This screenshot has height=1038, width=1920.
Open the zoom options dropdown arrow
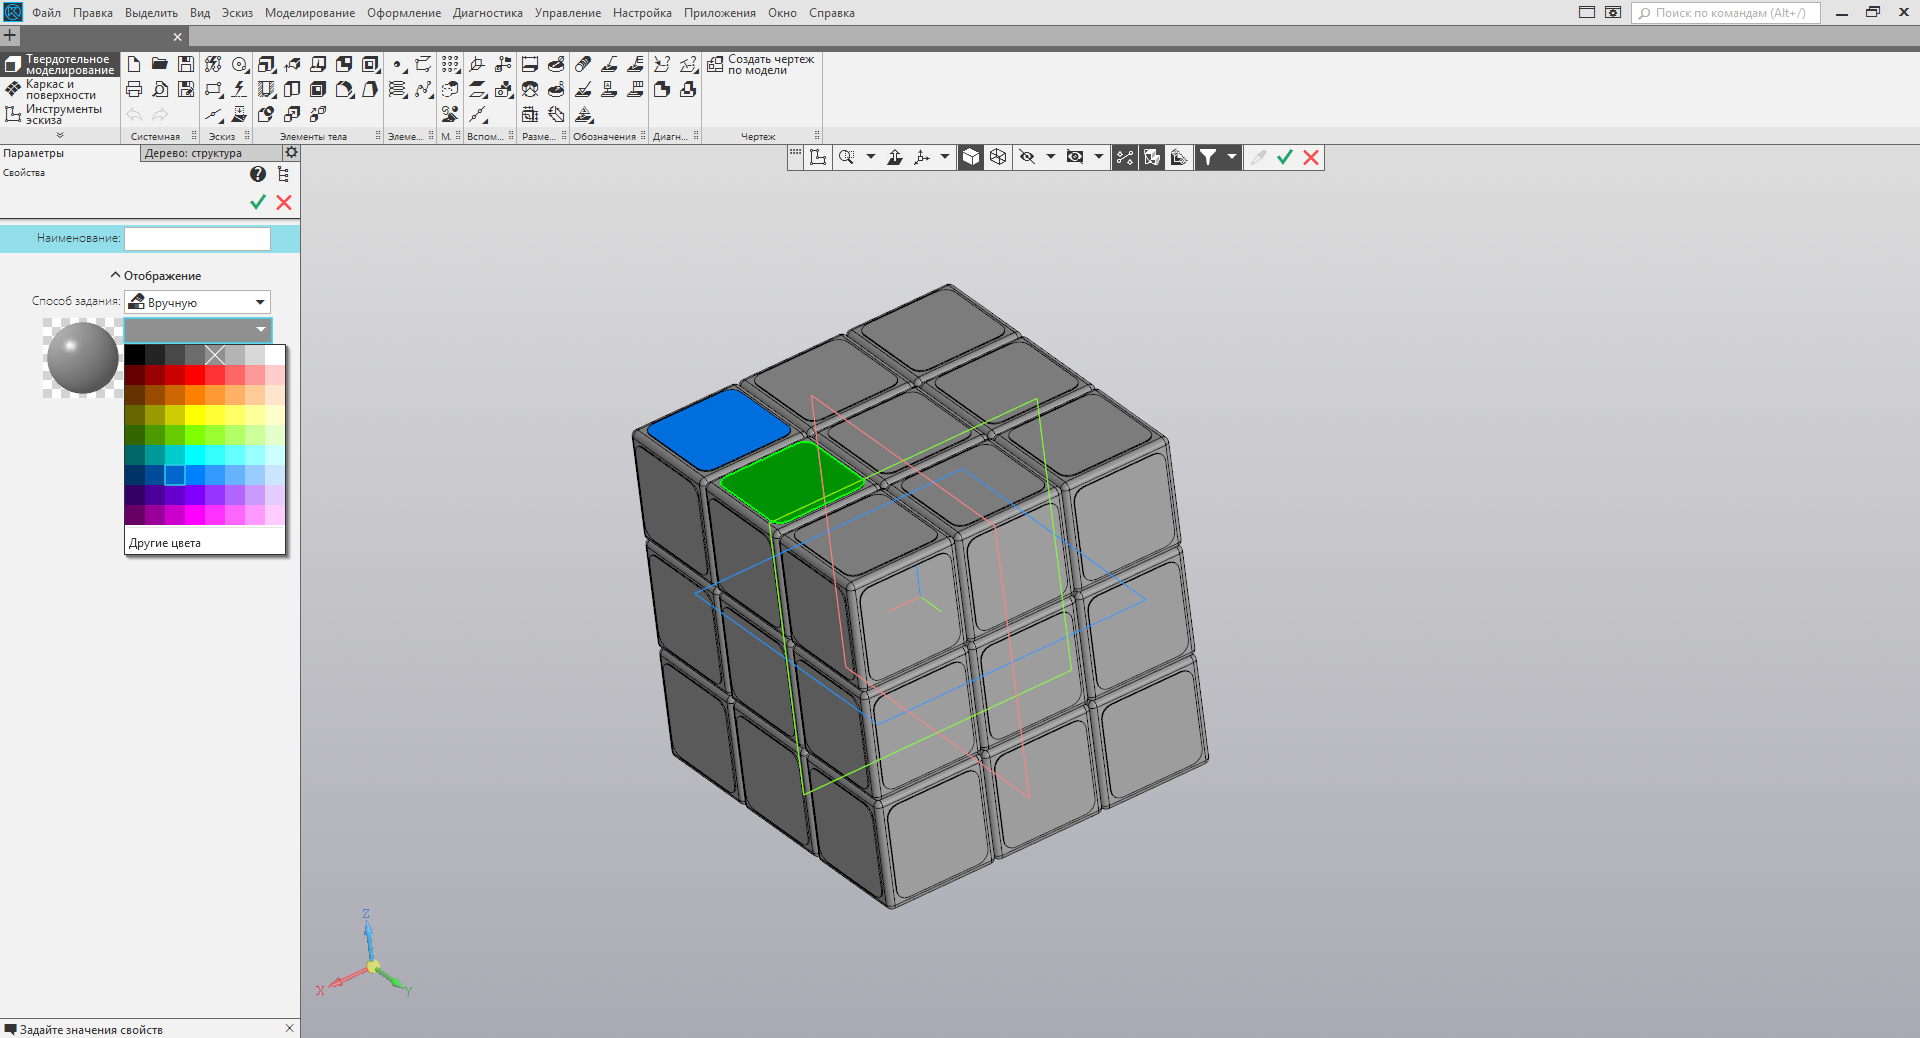point(871,157)
